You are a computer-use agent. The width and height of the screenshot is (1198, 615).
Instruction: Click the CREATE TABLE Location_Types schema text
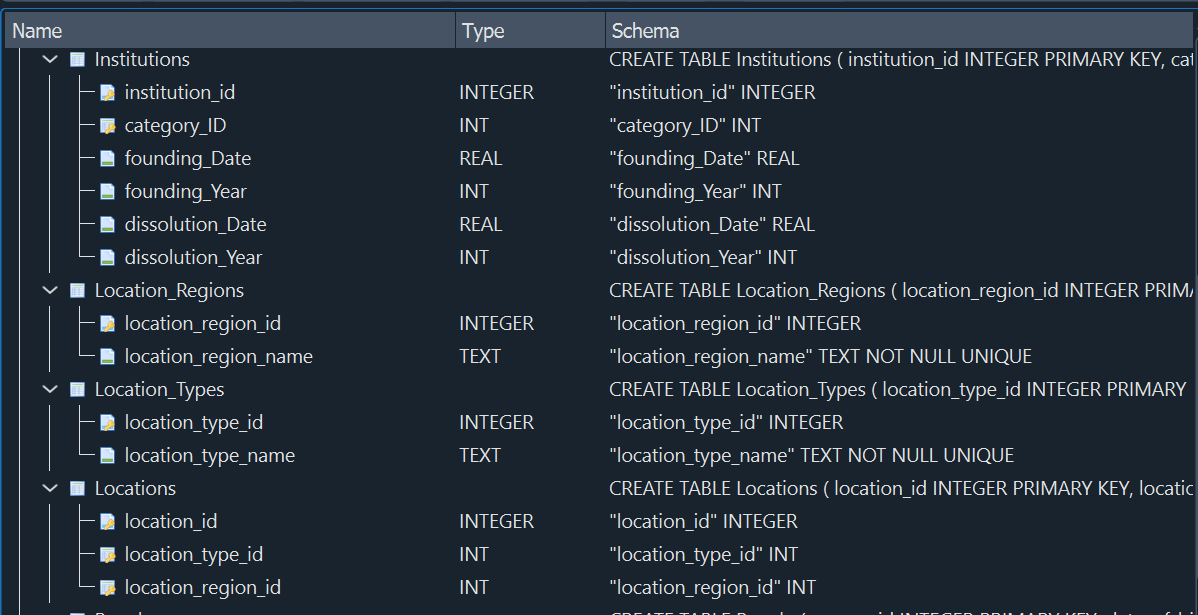coord(898,389)
